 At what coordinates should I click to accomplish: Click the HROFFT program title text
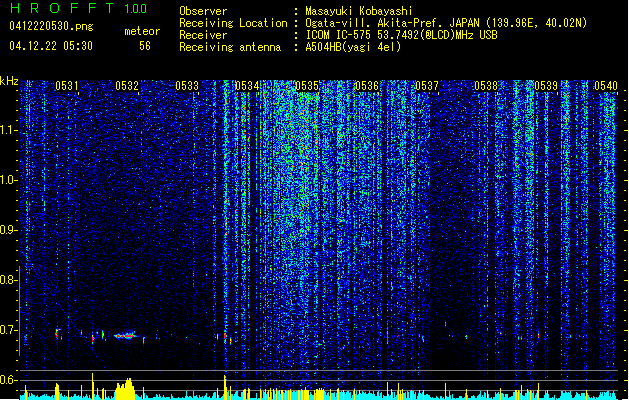[62, 8]
